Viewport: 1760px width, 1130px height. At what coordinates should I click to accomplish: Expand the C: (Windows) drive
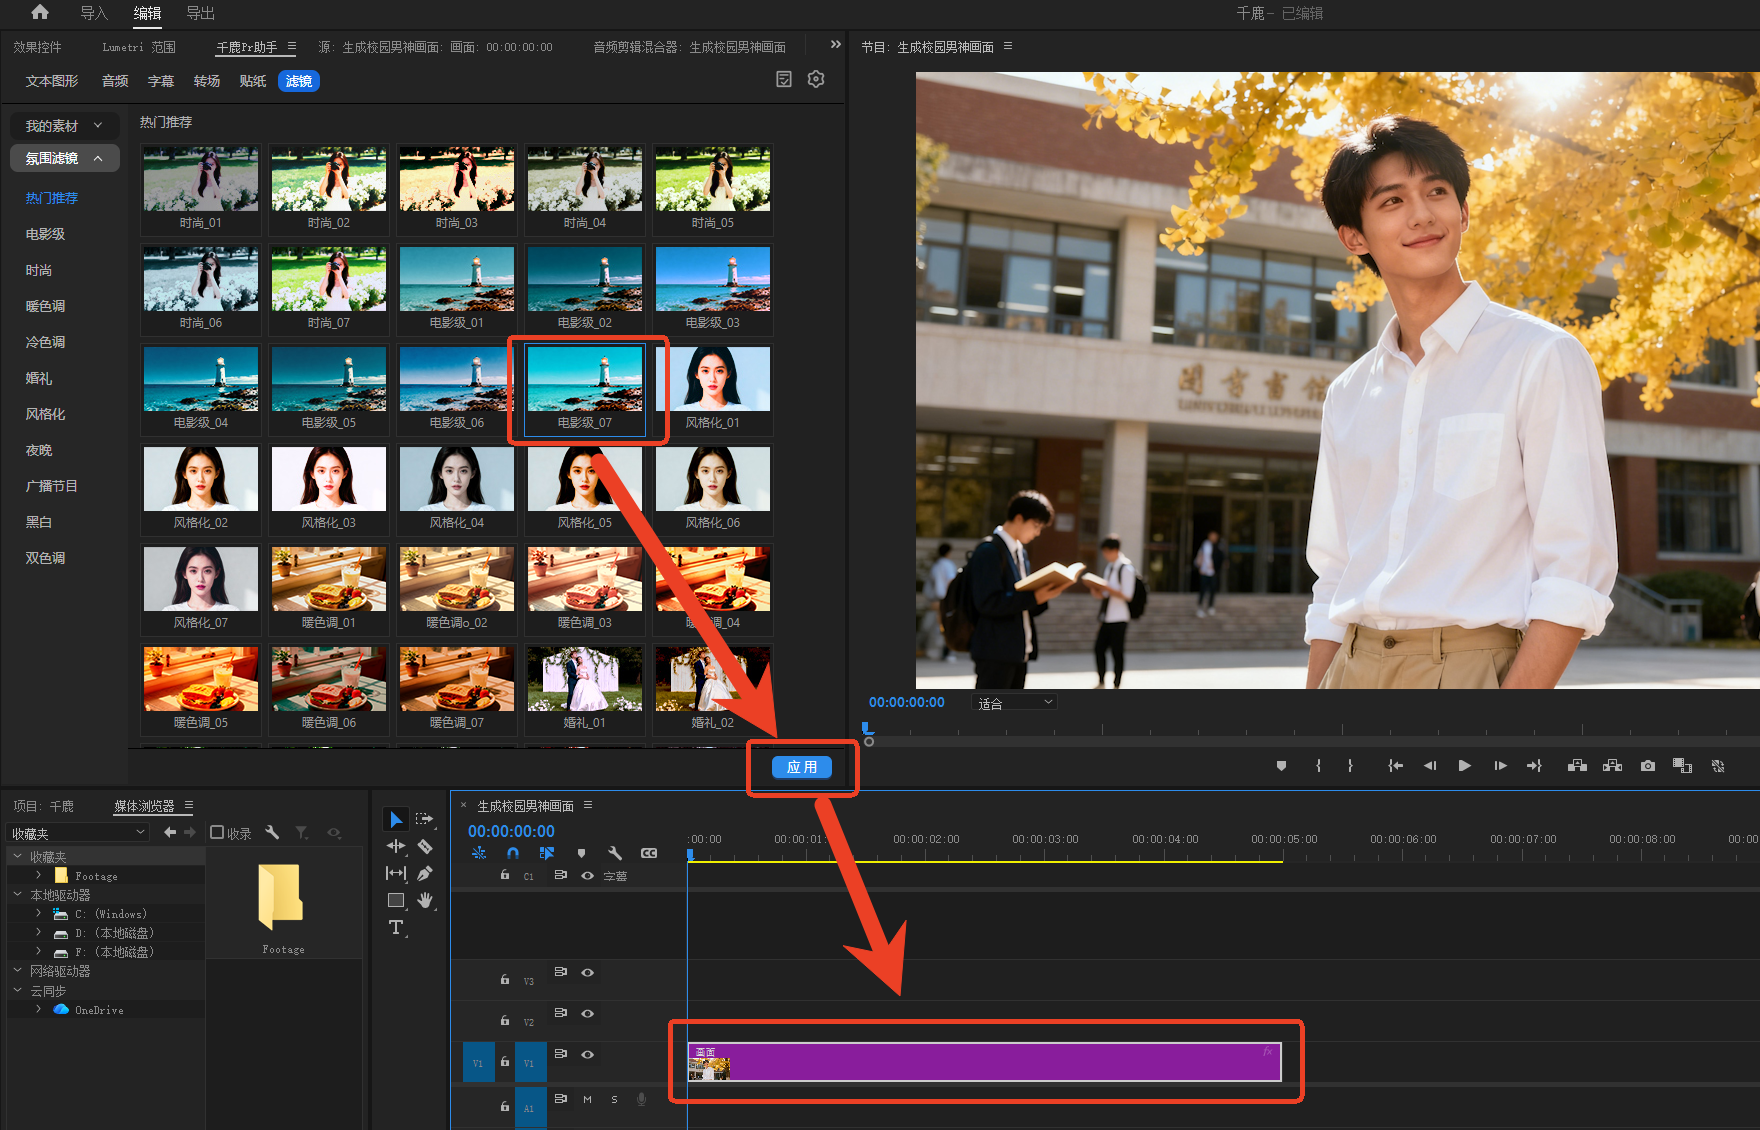(x=39, y=914)
